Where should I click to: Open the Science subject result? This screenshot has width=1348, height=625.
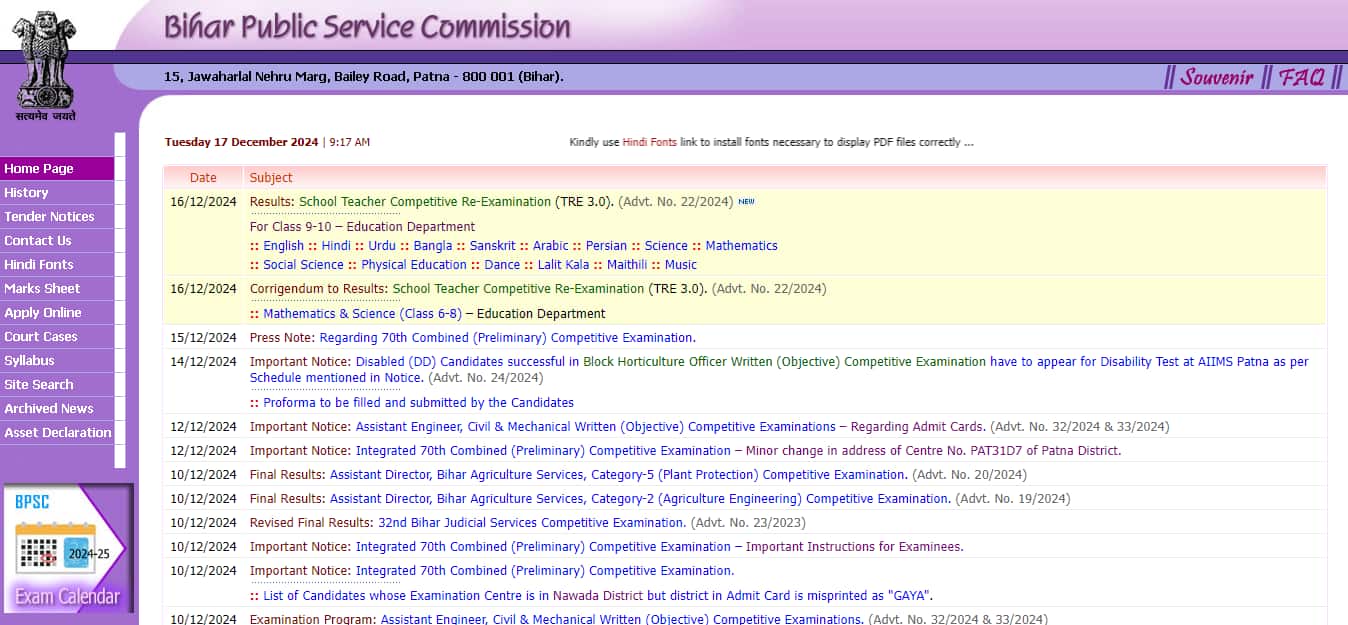(666, 246)
